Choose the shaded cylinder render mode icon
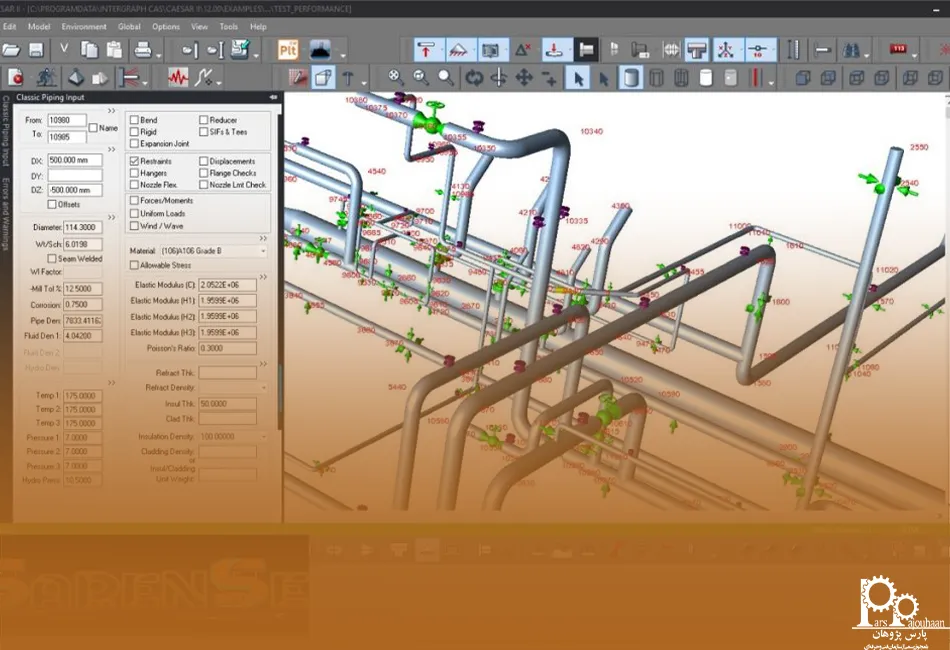The height and width of the screenshot is (650, 950). coord(631,78)
